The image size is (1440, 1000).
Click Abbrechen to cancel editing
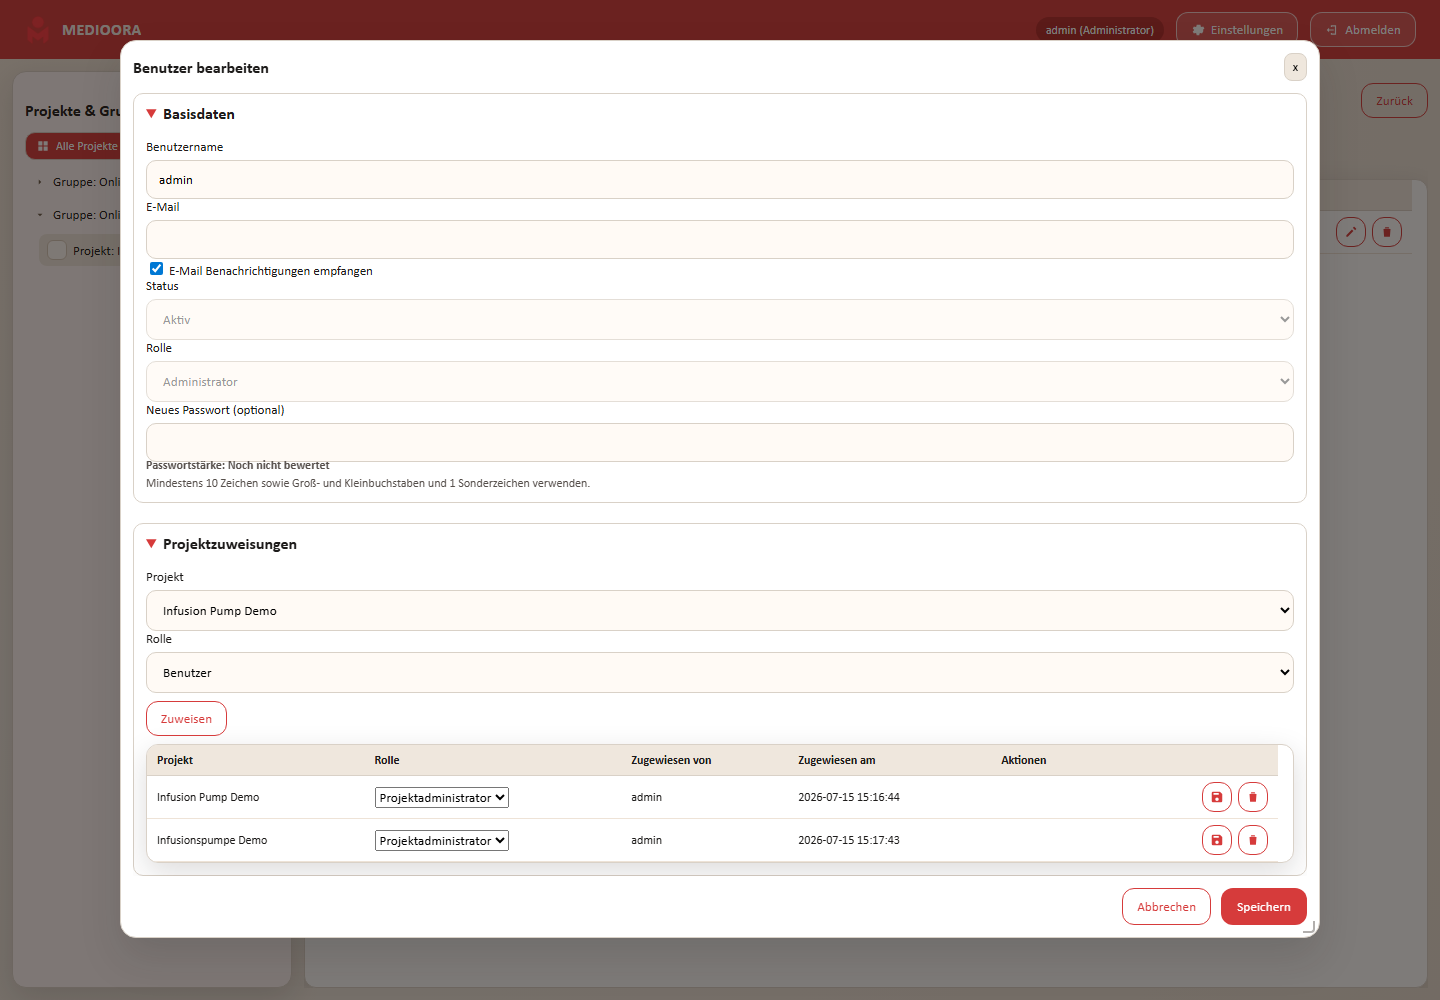pos(1166,907)
